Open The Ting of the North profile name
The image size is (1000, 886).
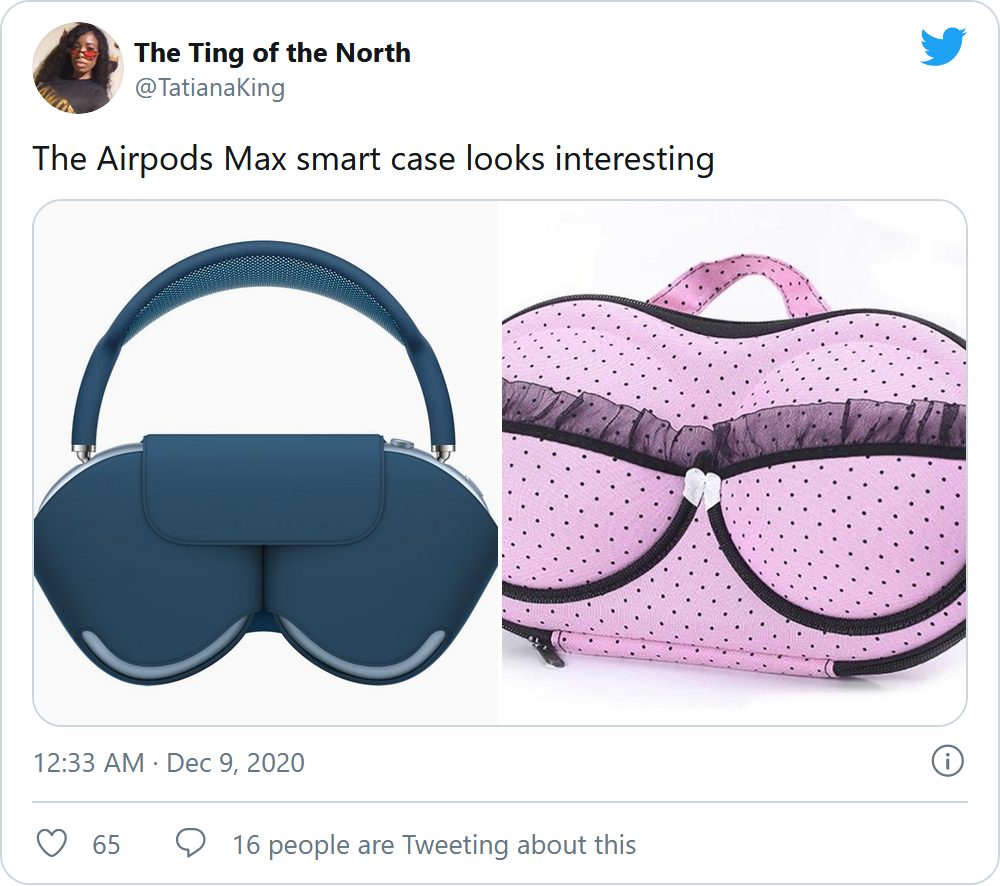(x=272, y=53)
